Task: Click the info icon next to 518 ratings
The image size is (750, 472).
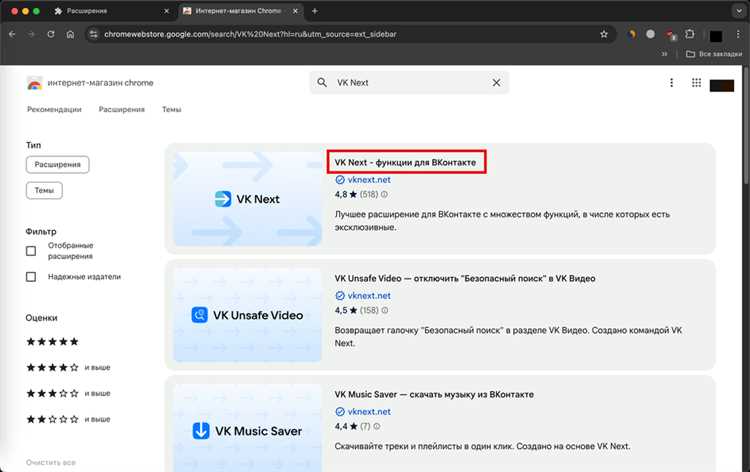Action: tap(384, 194)
